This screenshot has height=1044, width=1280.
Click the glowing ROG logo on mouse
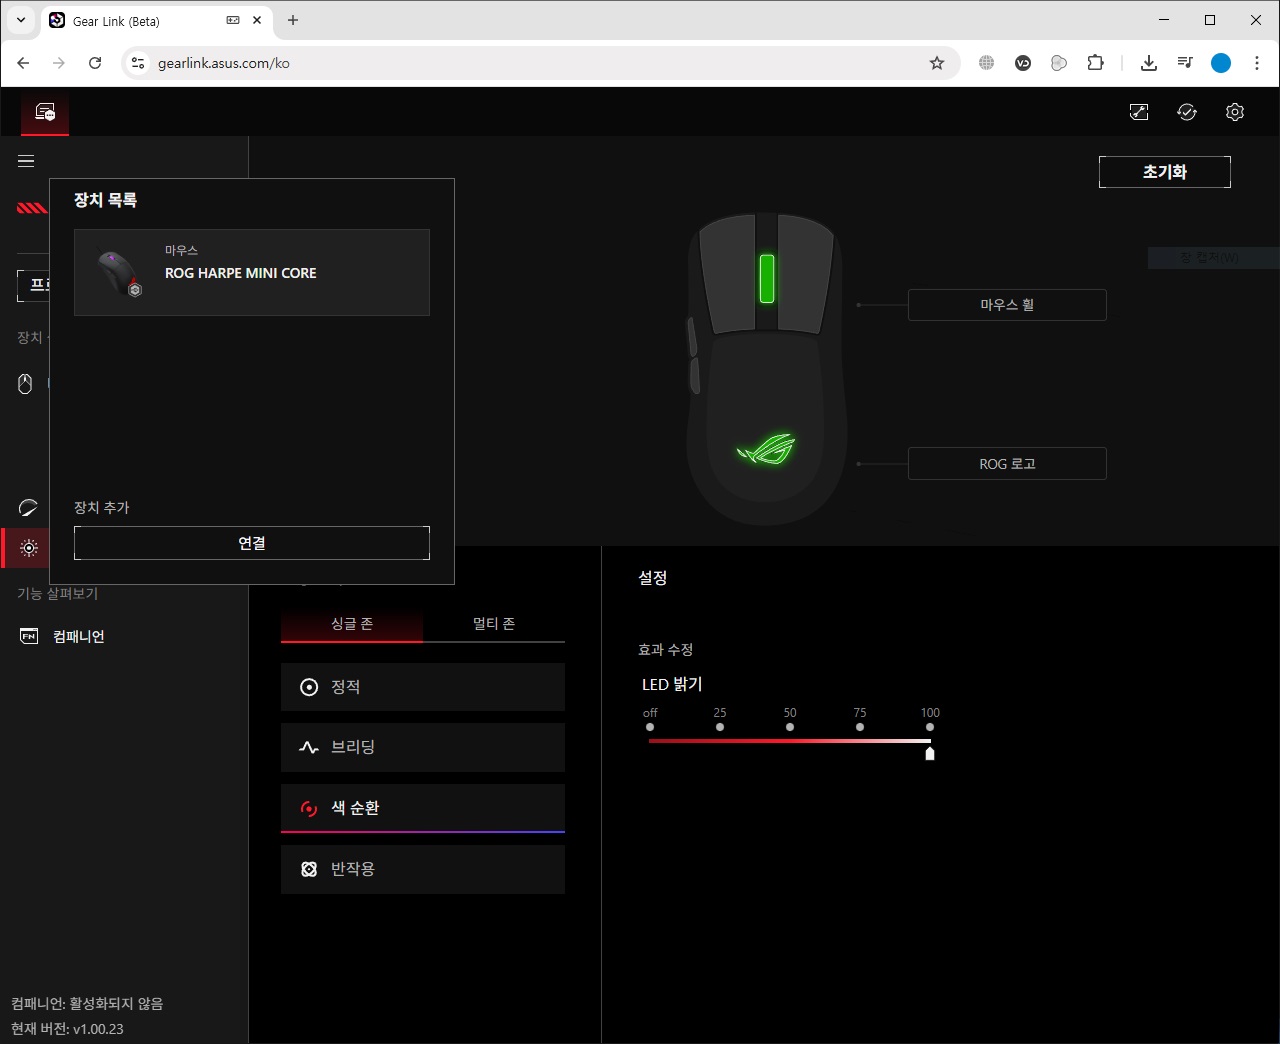[x=767, y=449]
